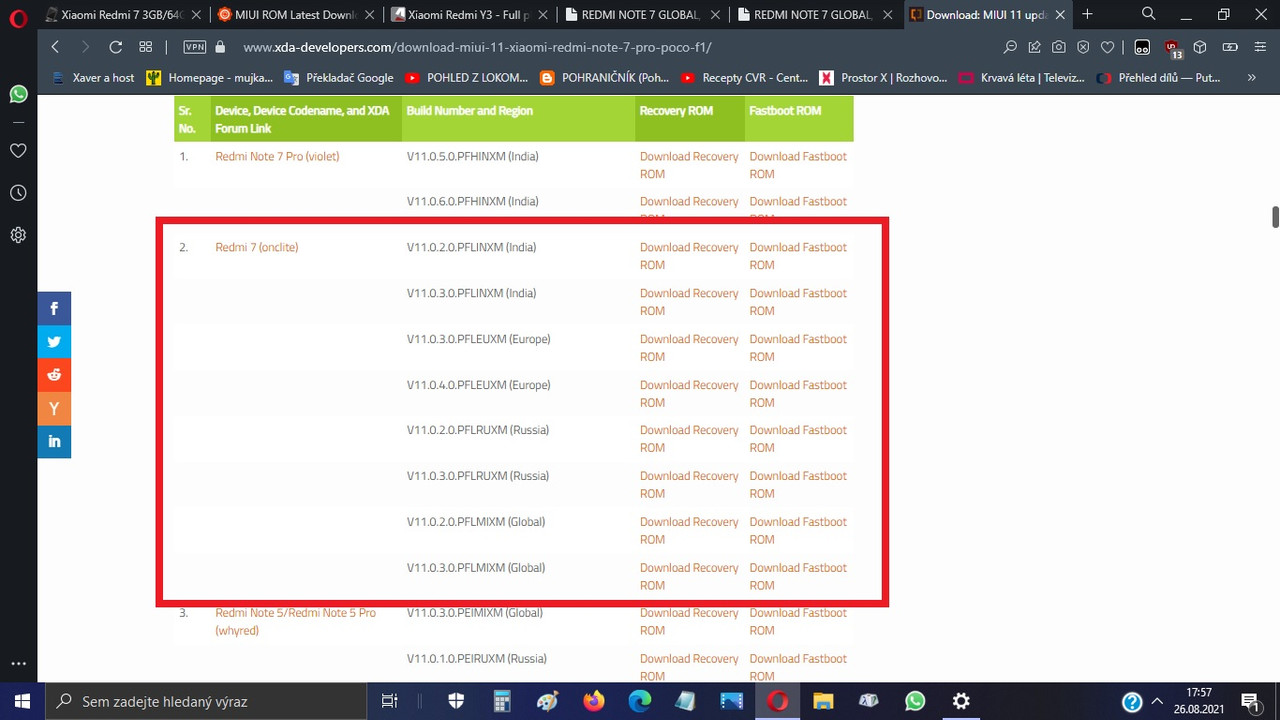Open a new tab with plus button
The height and width of the screenshot is (720, 1280).
1087,14
